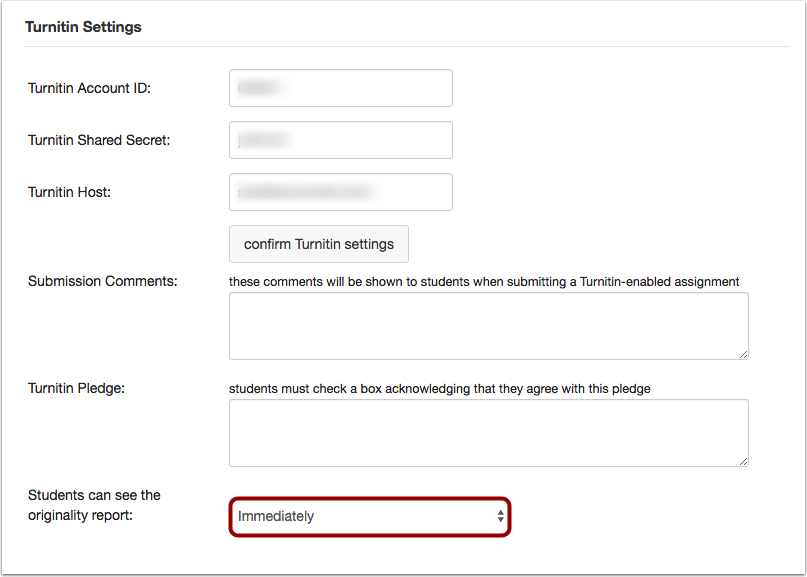Click the Turnitin Settings section header
This screenshot has height=577, width=807.
click(83, 27)
